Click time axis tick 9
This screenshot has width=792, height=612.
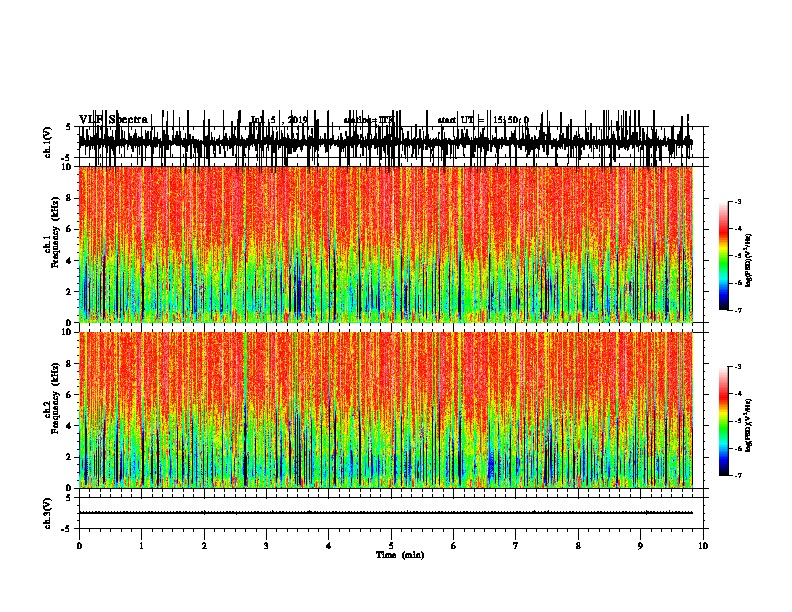coord(640,546)
